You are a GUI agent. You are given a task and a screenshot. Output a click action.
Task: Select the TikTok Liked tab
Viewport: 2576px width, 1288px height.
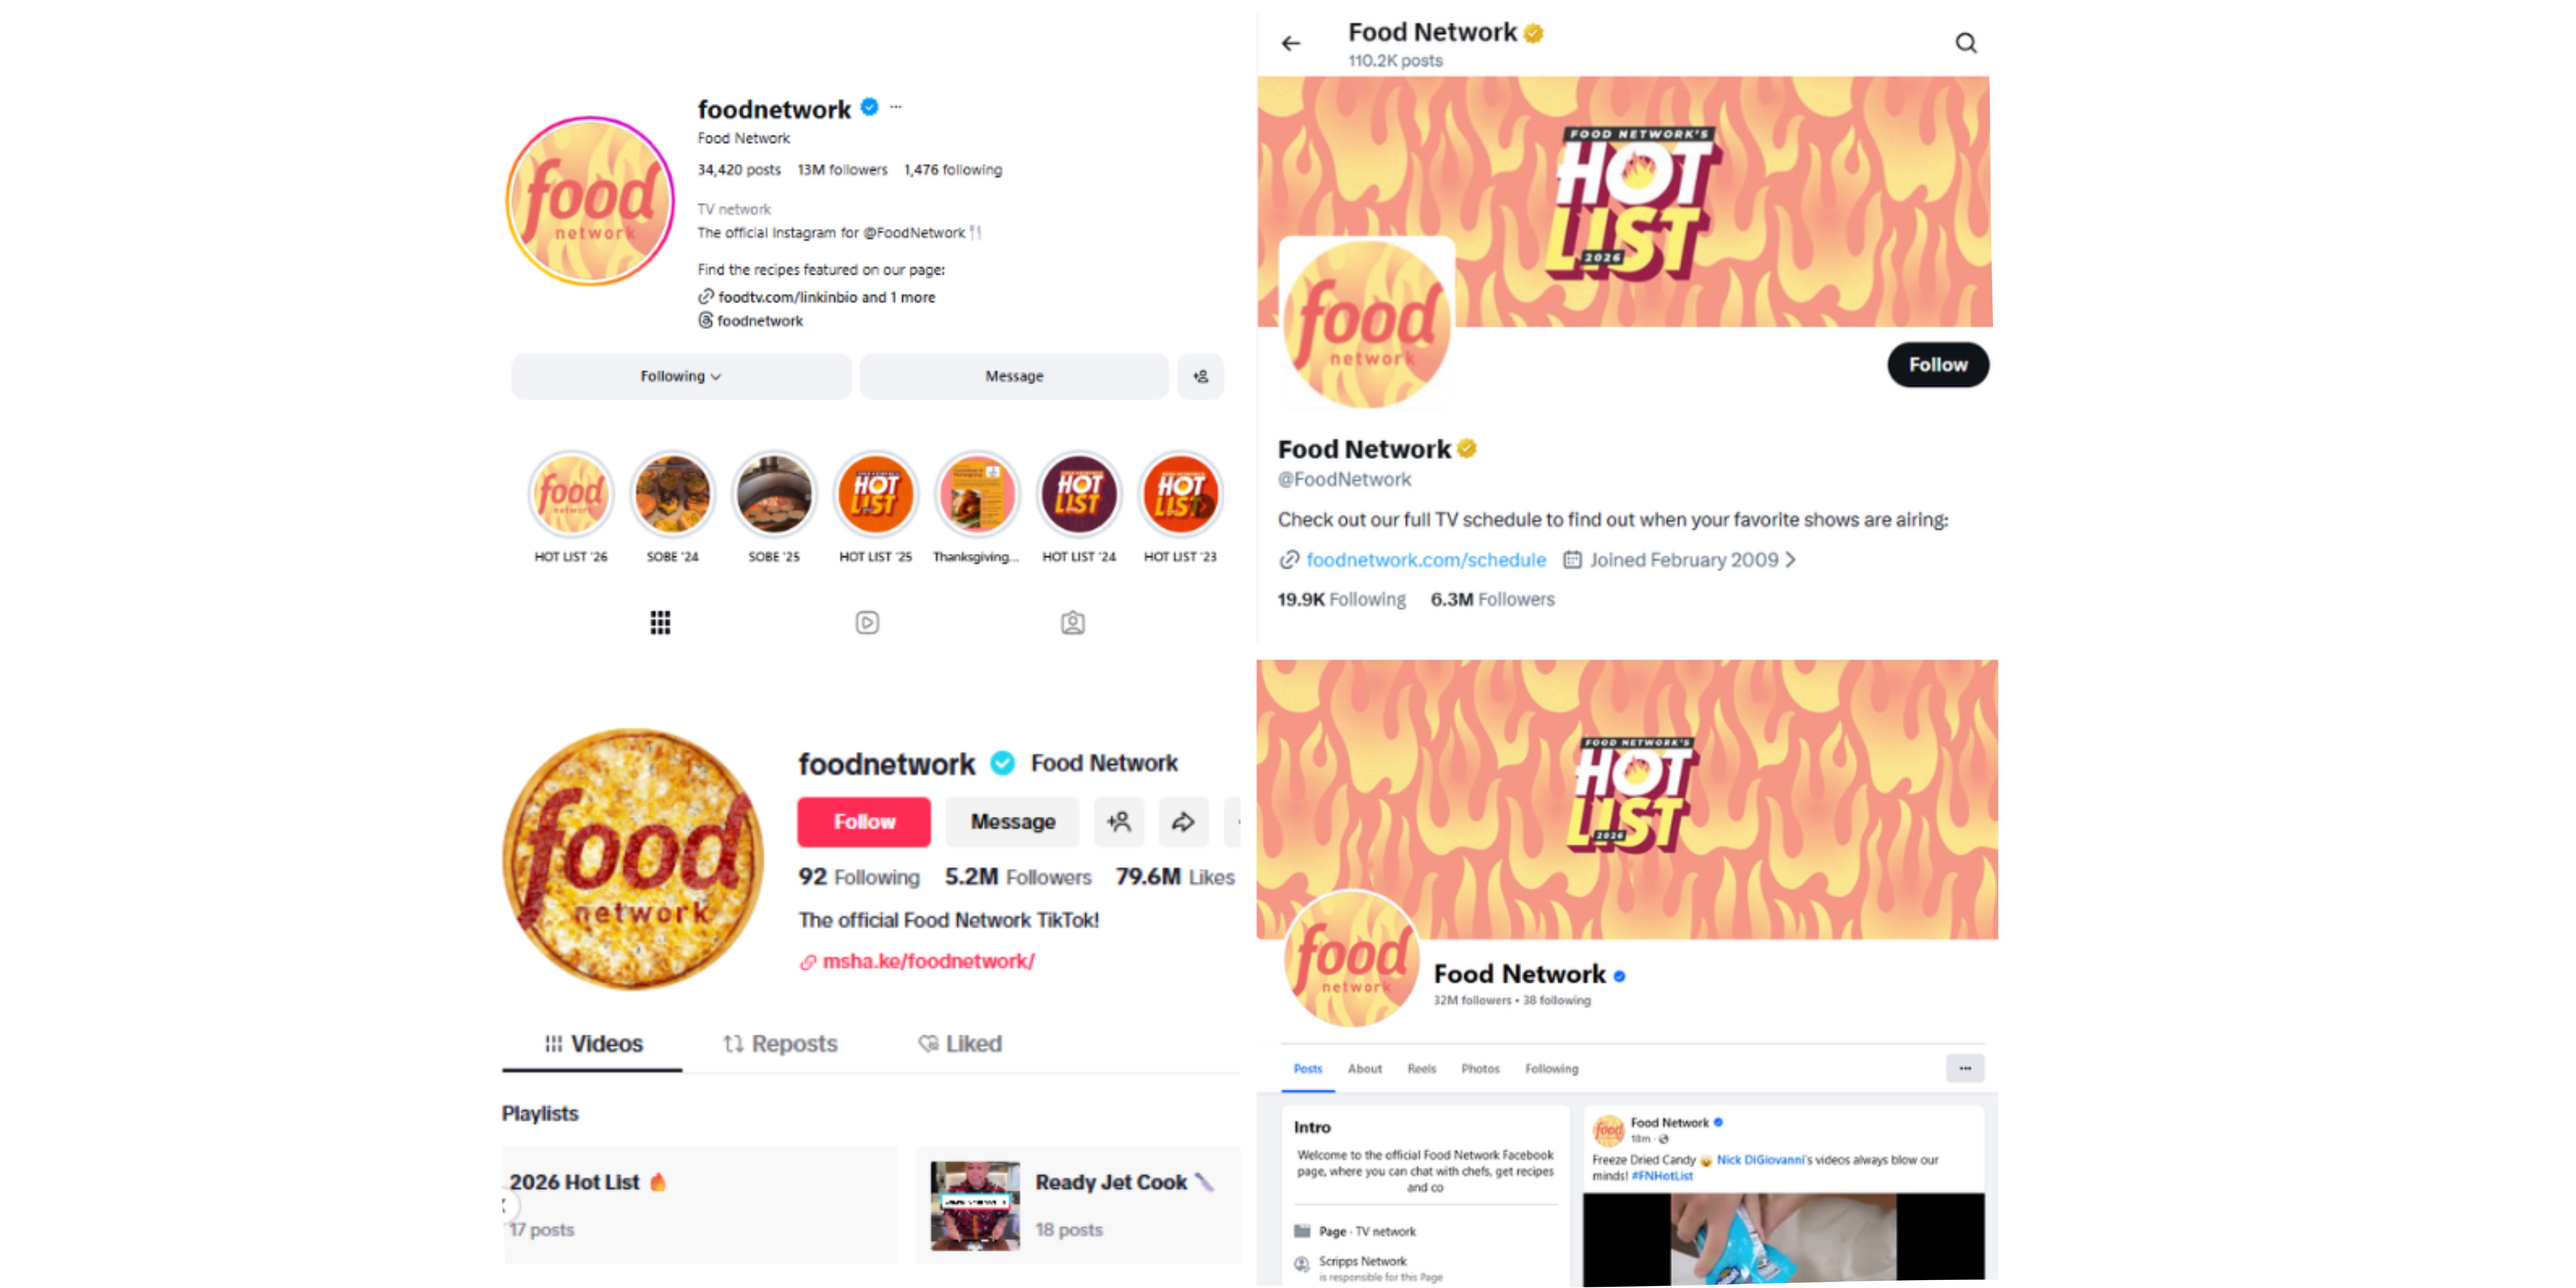click(960, 1044)
